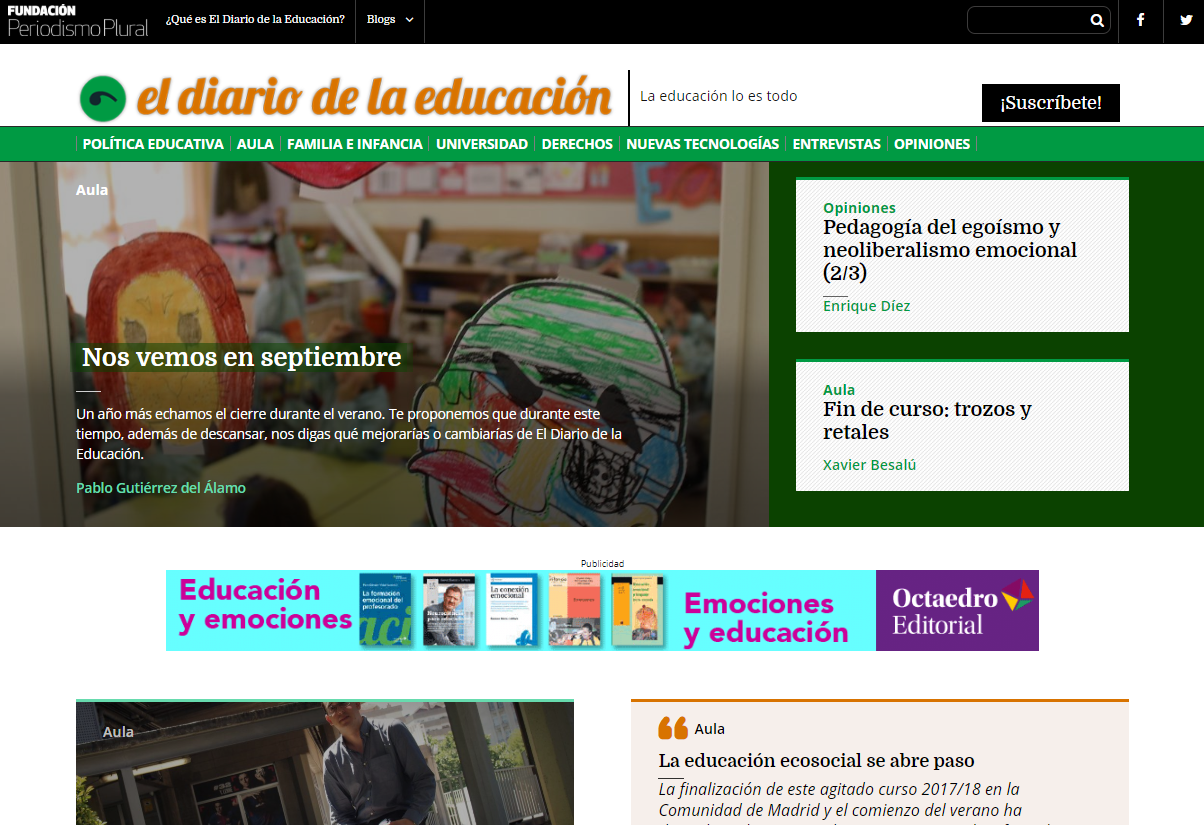
Task: Click the hero summary starting 'Un año más echamos'
Action: (x=349, y=433)
